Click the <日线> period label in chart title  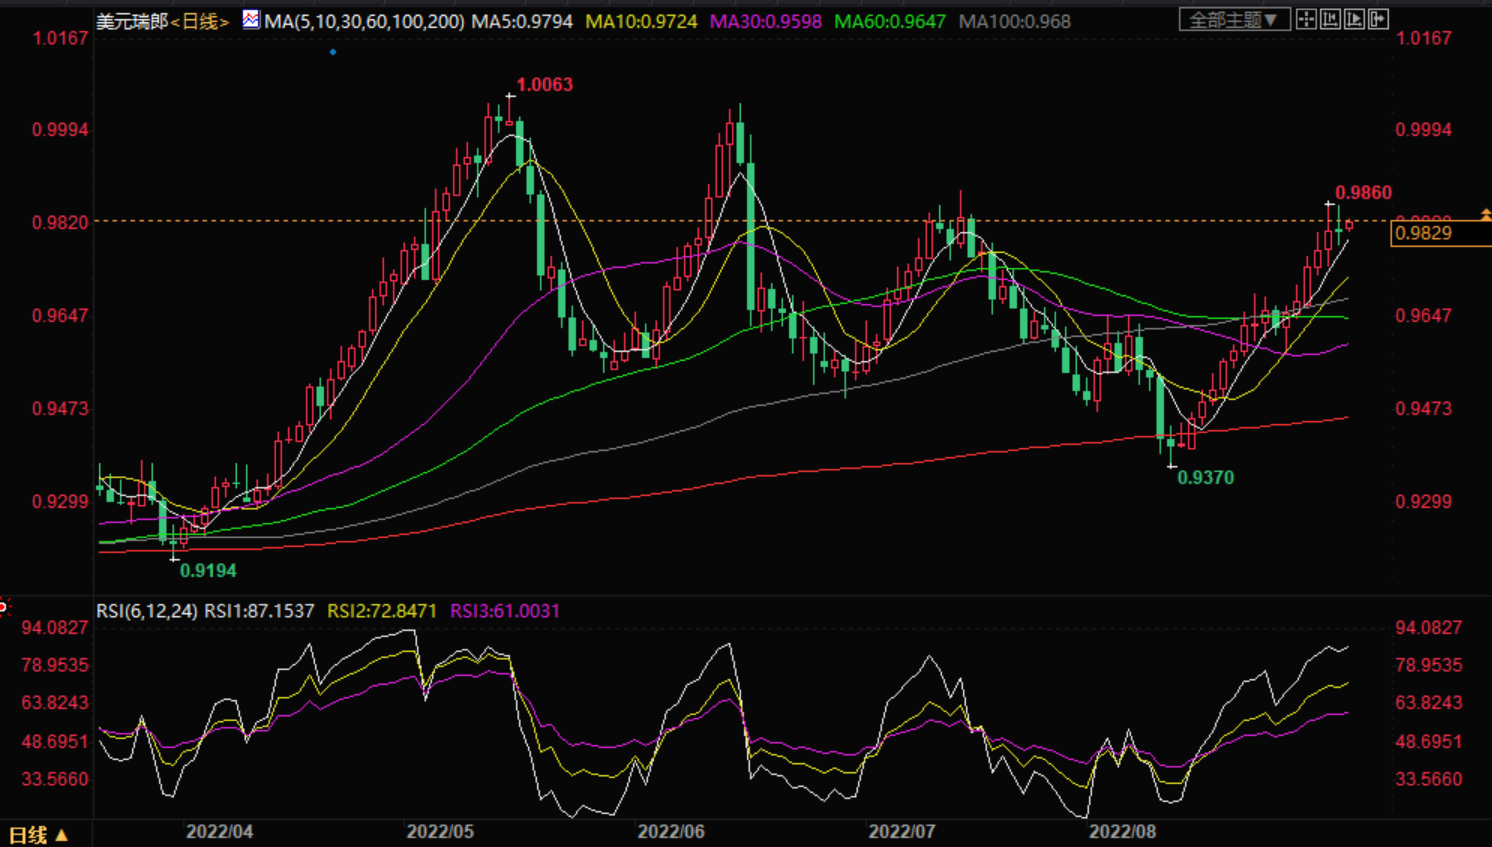point(200,21)
